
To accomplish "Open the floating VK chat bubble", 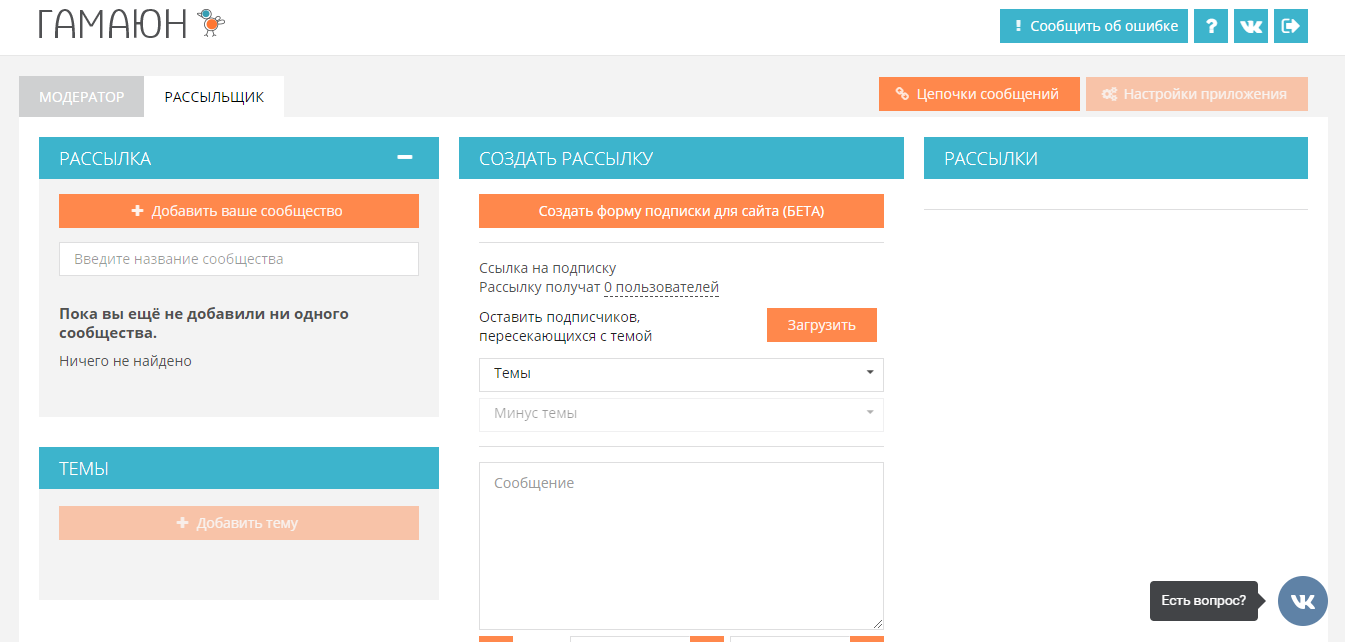I will point(1302,601).
